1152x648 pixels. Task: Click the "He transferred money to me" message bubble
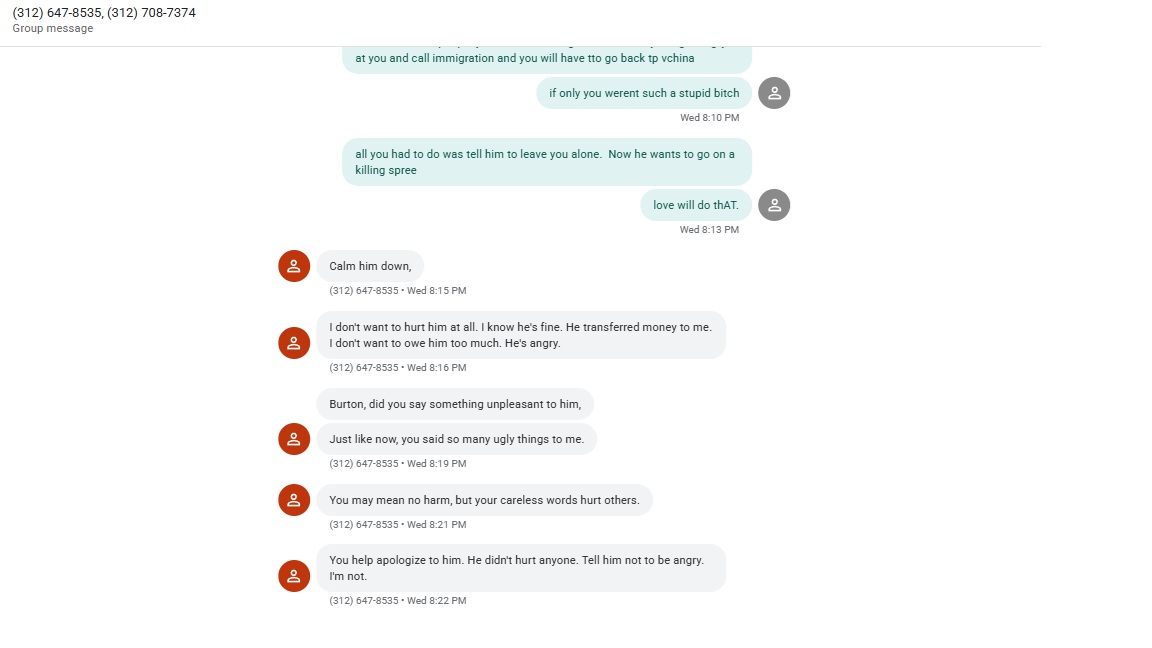[521, 335]
